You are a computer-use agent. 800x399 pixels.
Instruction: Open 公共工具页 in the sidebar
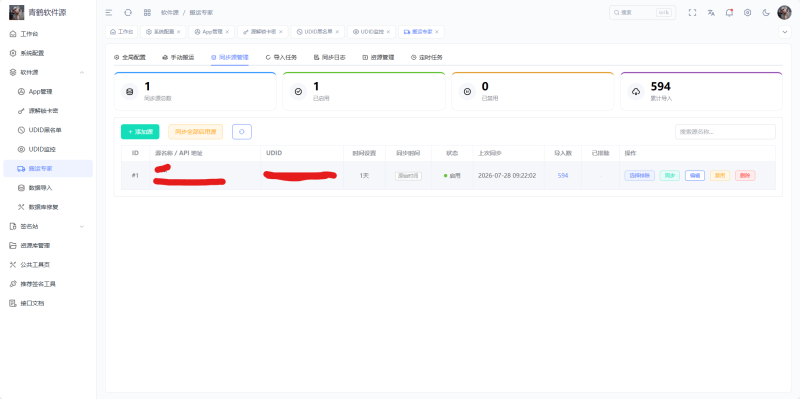48,265
